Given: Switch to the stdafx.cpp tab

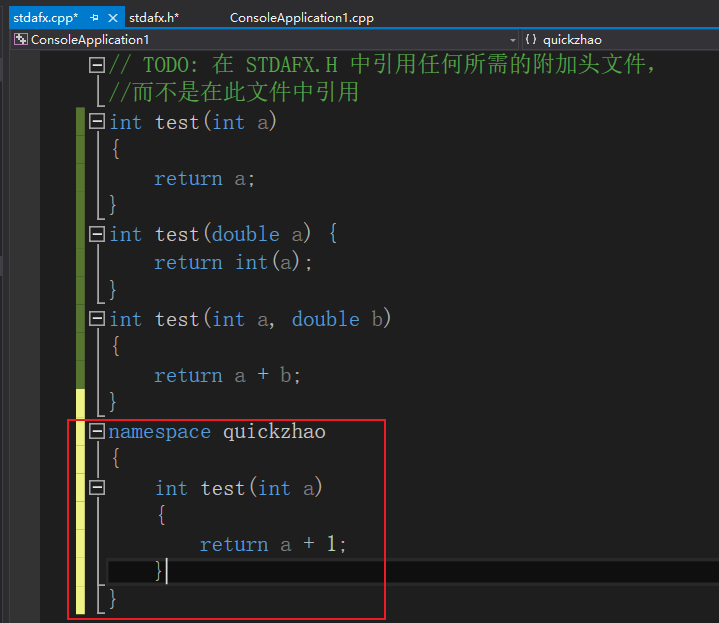Looking at the screenshot, I should pos(45,18).
